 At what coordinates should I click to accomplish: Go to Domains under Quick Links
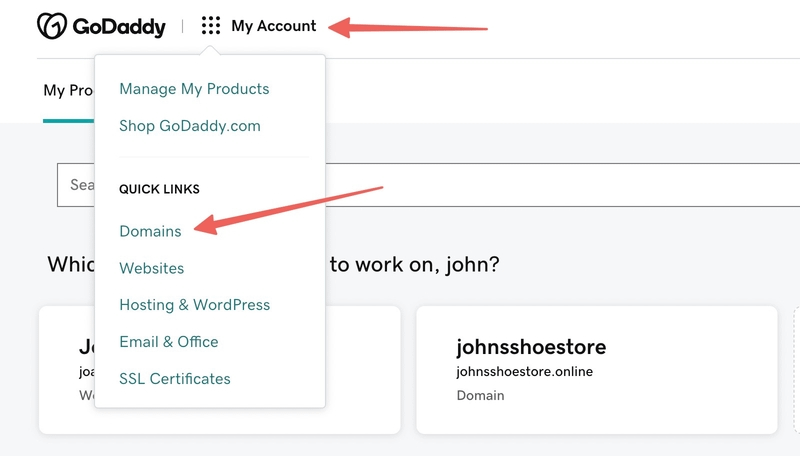click(150, 231)
